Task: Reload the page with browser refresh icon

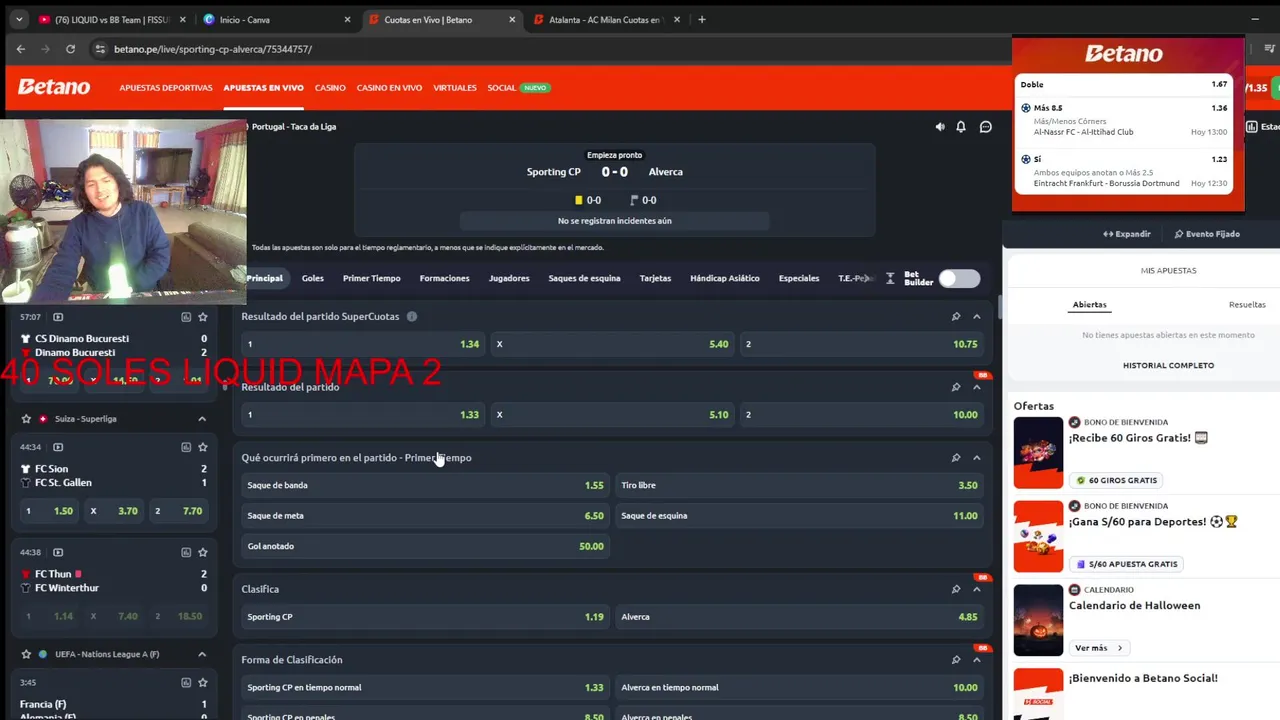Action: (x=70, y=49)
